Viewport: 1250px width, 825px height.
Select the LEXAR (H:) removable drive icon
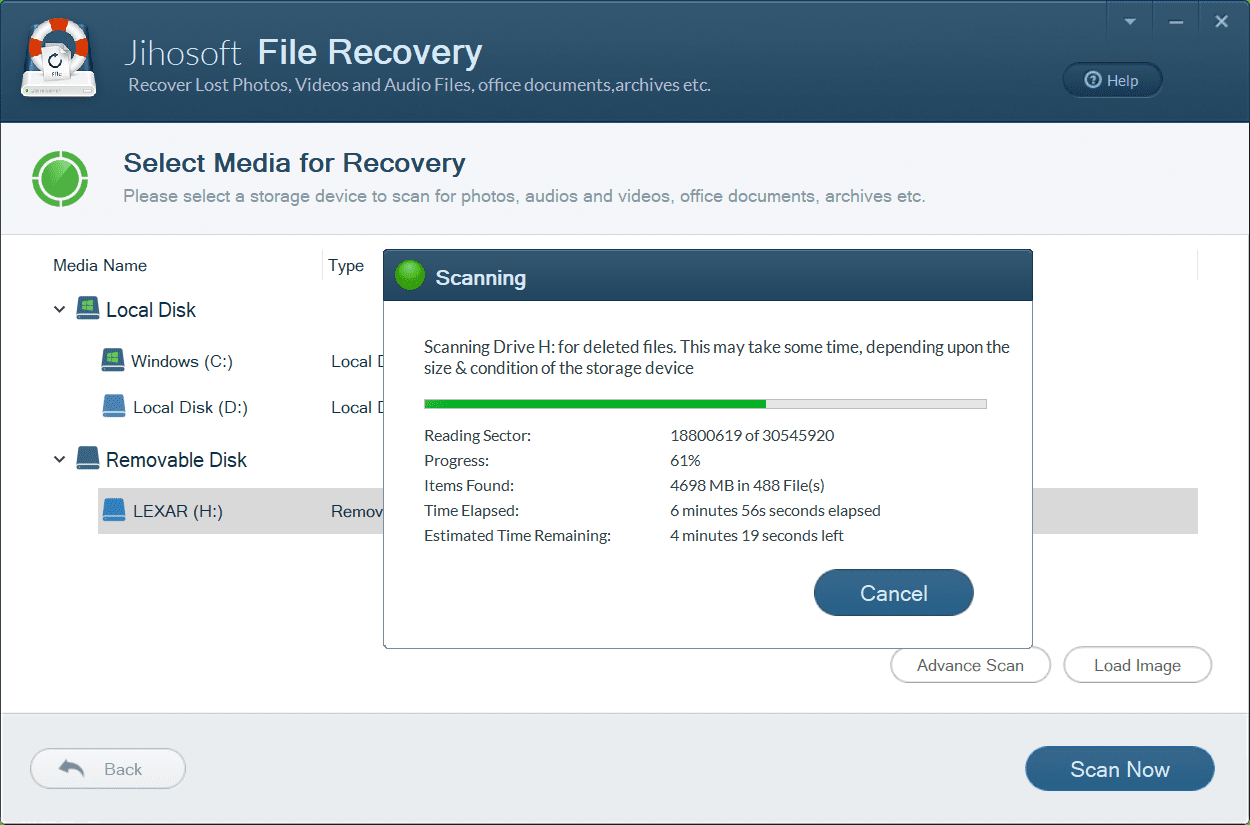click(x=113, y=510)
